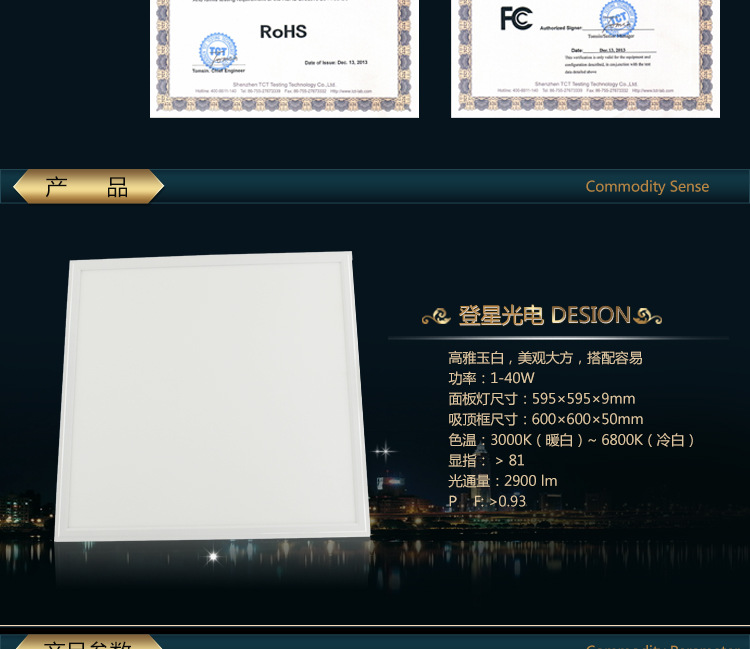Click the white LED panel light image

click(212, 396)
